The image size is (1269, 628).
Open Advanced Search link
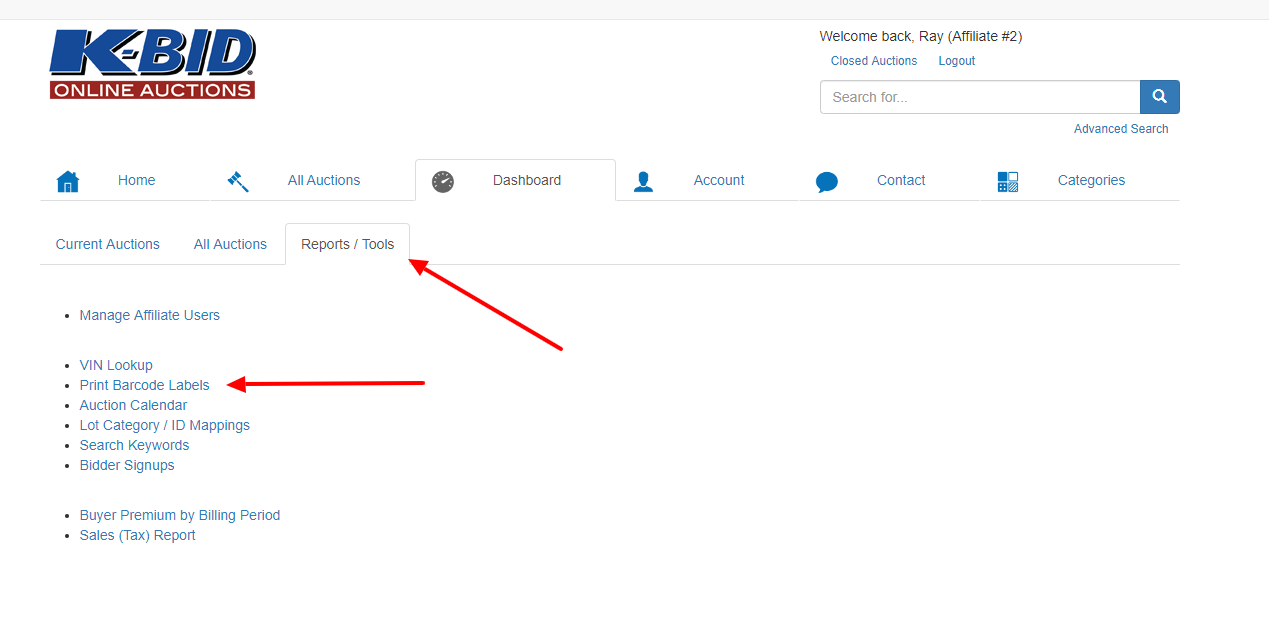pyautogui.click(x=1121, y=129)
